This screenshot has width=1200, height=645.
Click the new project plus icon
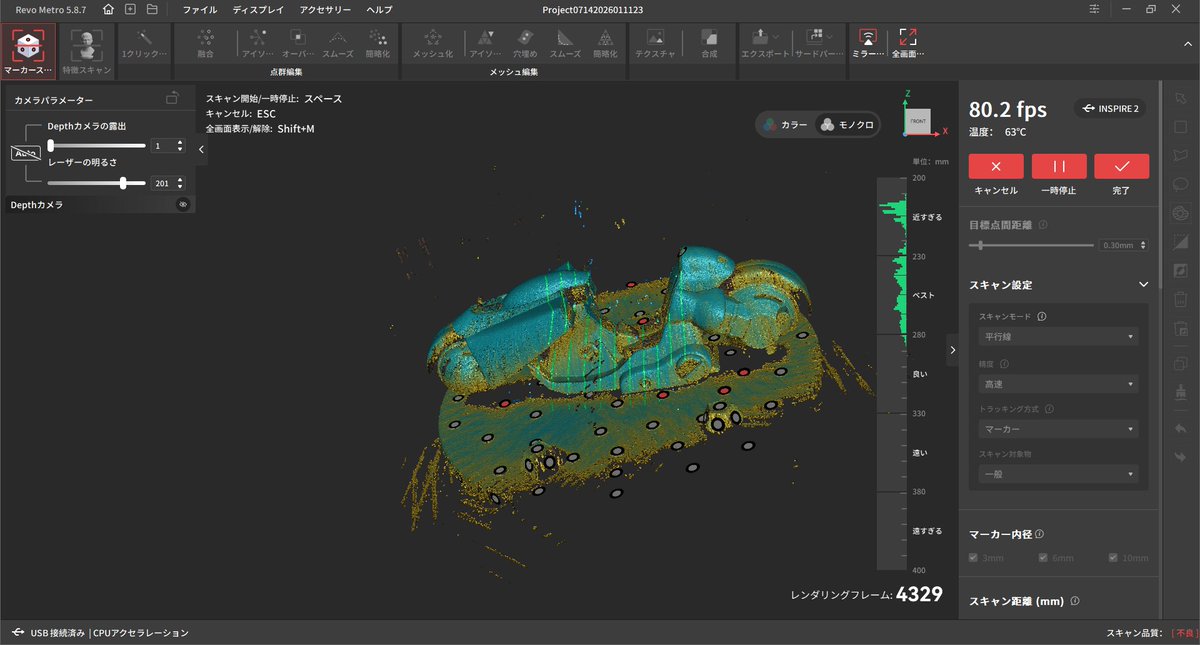click(x=130, y=9)
